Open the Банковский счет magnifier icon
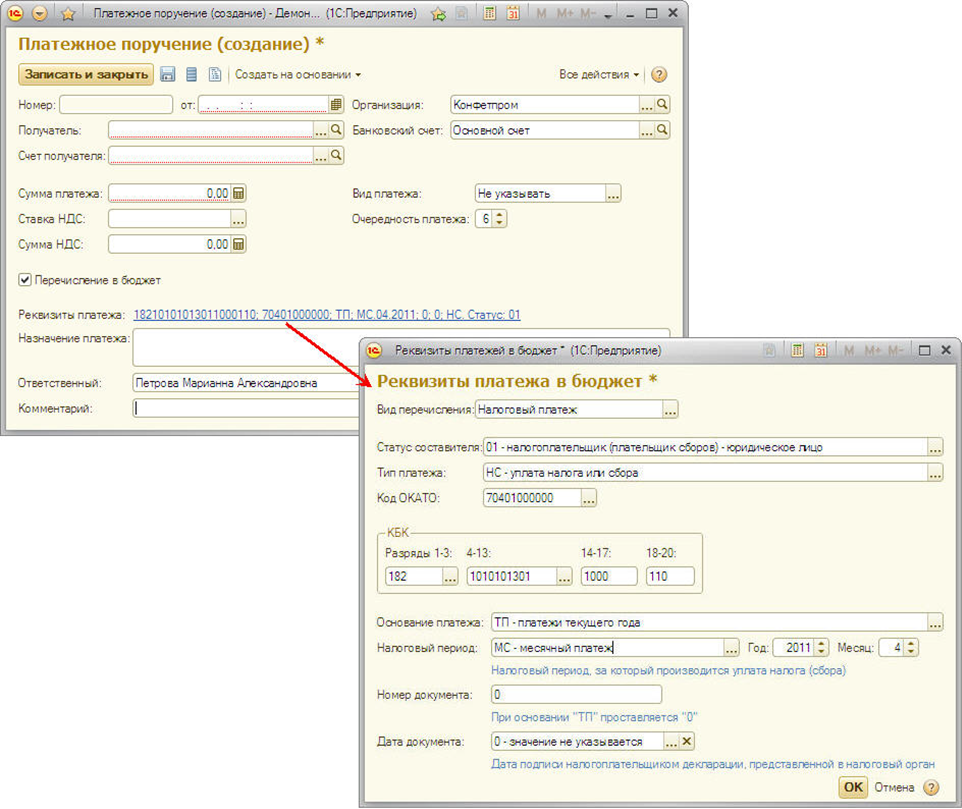This screenshot has width=962, height=809. pos(662,130)
